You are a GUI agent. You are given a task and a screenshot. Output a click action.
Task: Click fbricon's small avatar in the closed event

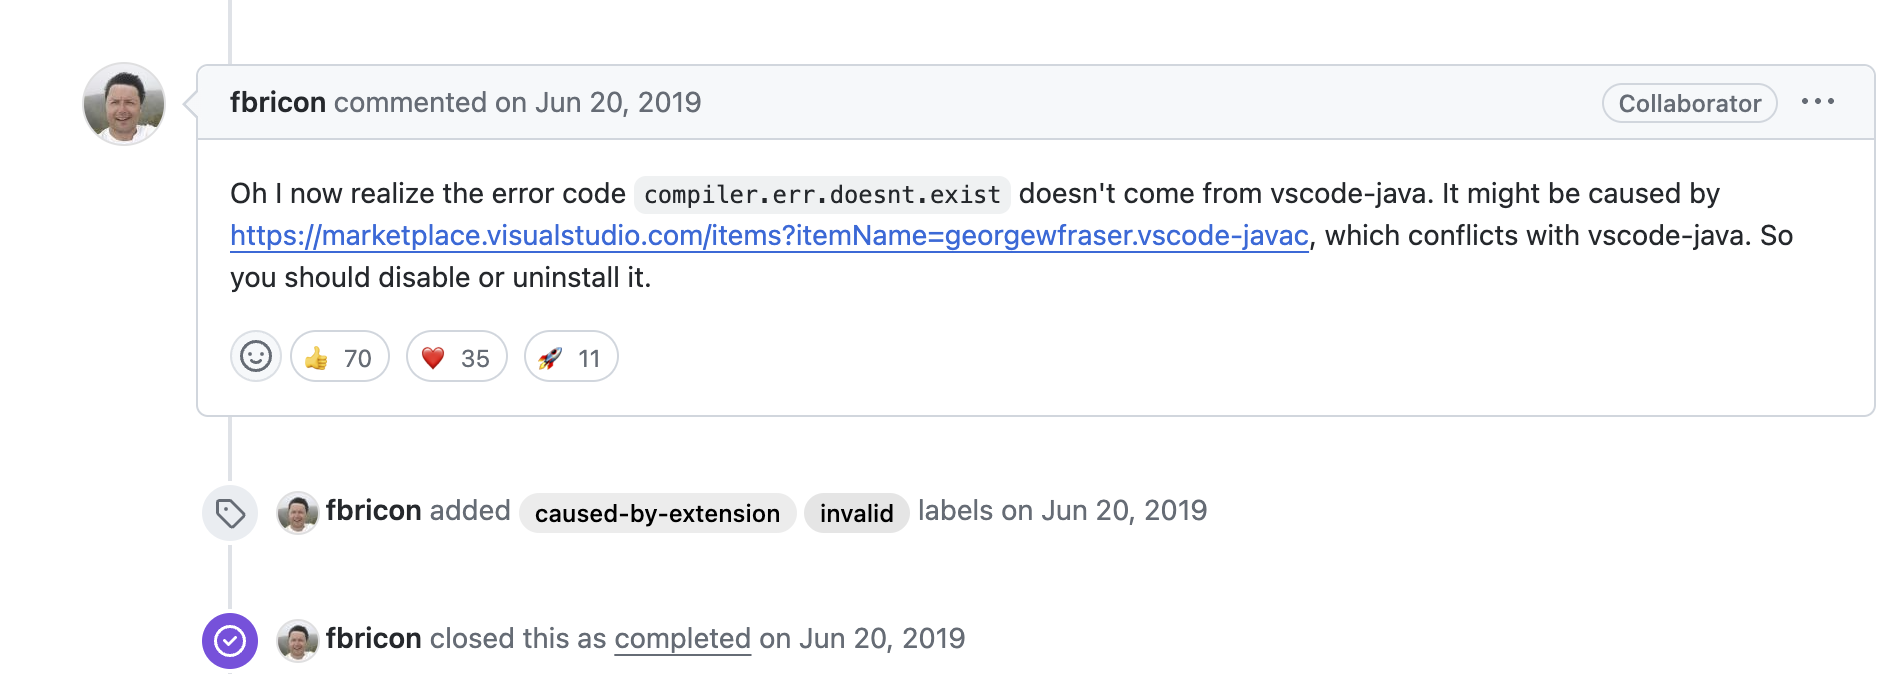click(297, 640)
